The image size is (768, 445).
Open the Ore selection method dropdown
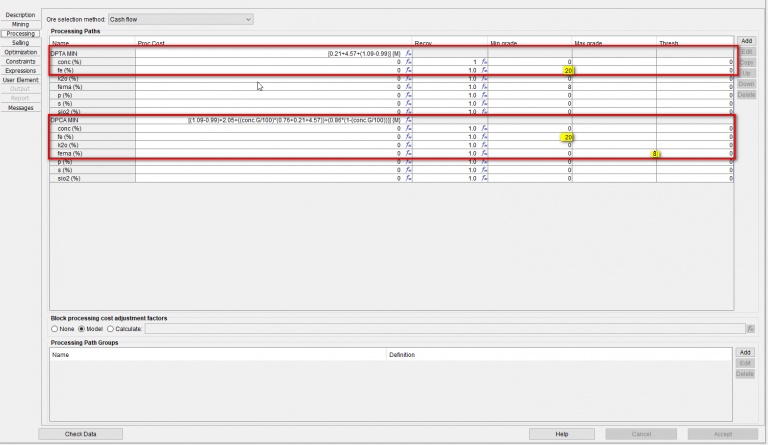click(180, 20)
